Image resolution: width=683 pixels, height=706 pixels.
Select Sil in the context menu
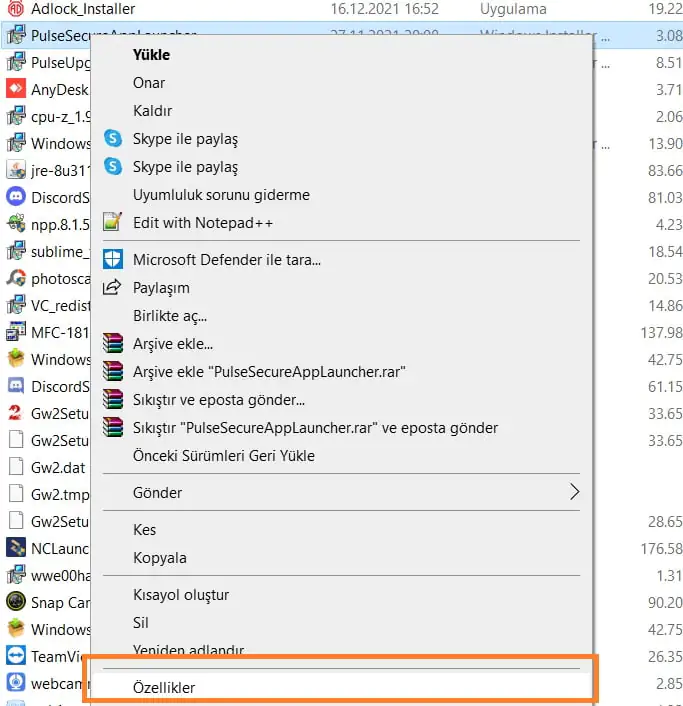pyautogui.click(x=341, y=623)
